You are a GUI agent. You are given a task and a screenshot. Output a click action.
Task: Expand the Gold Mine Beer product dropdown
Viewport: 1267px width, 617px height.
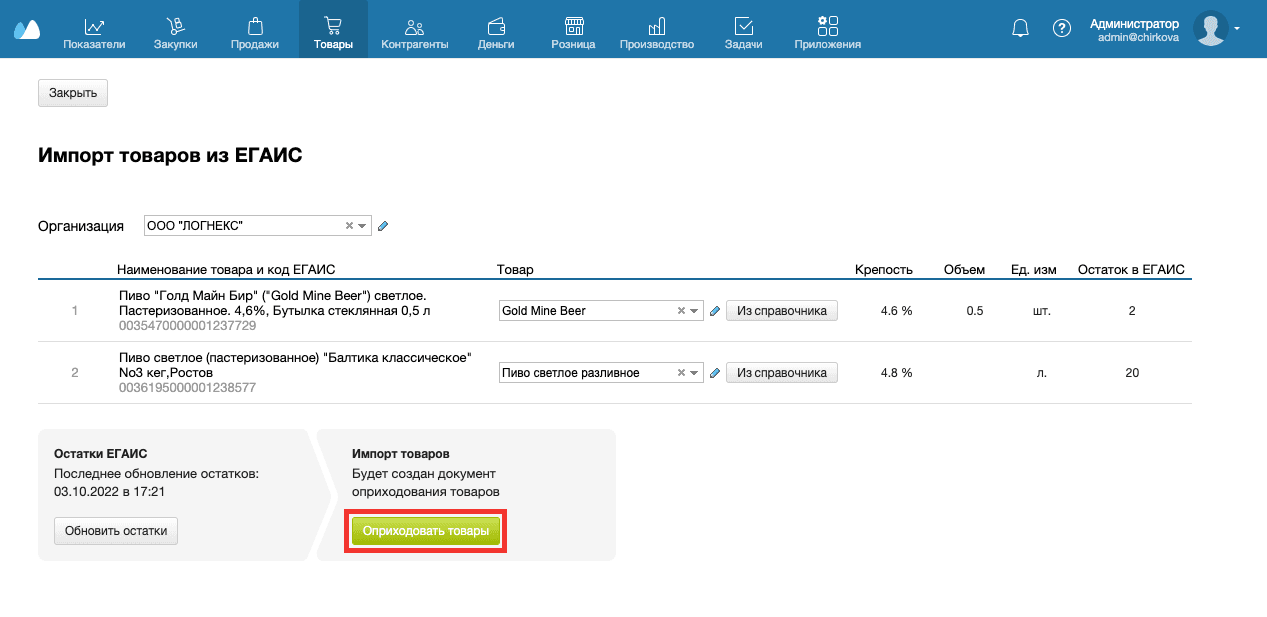tap(694, 311)
